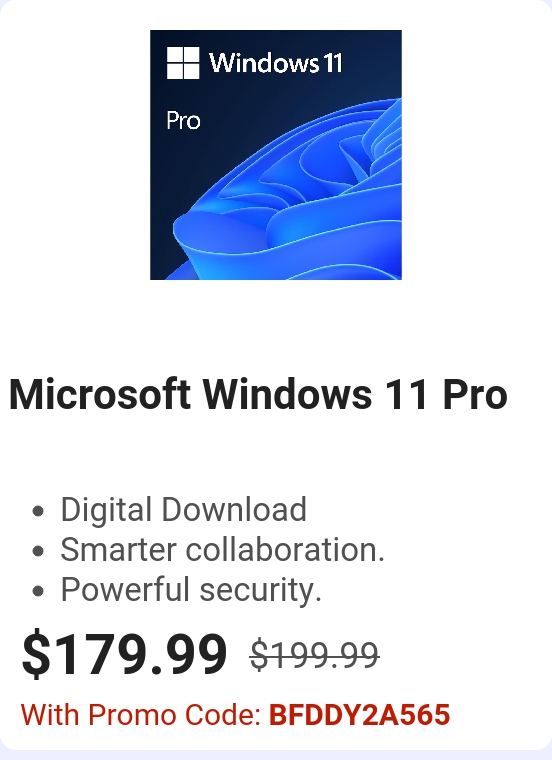Click the "11" digits in the image wordmark
The image size is (552, 760).
[x=333, y=63]
